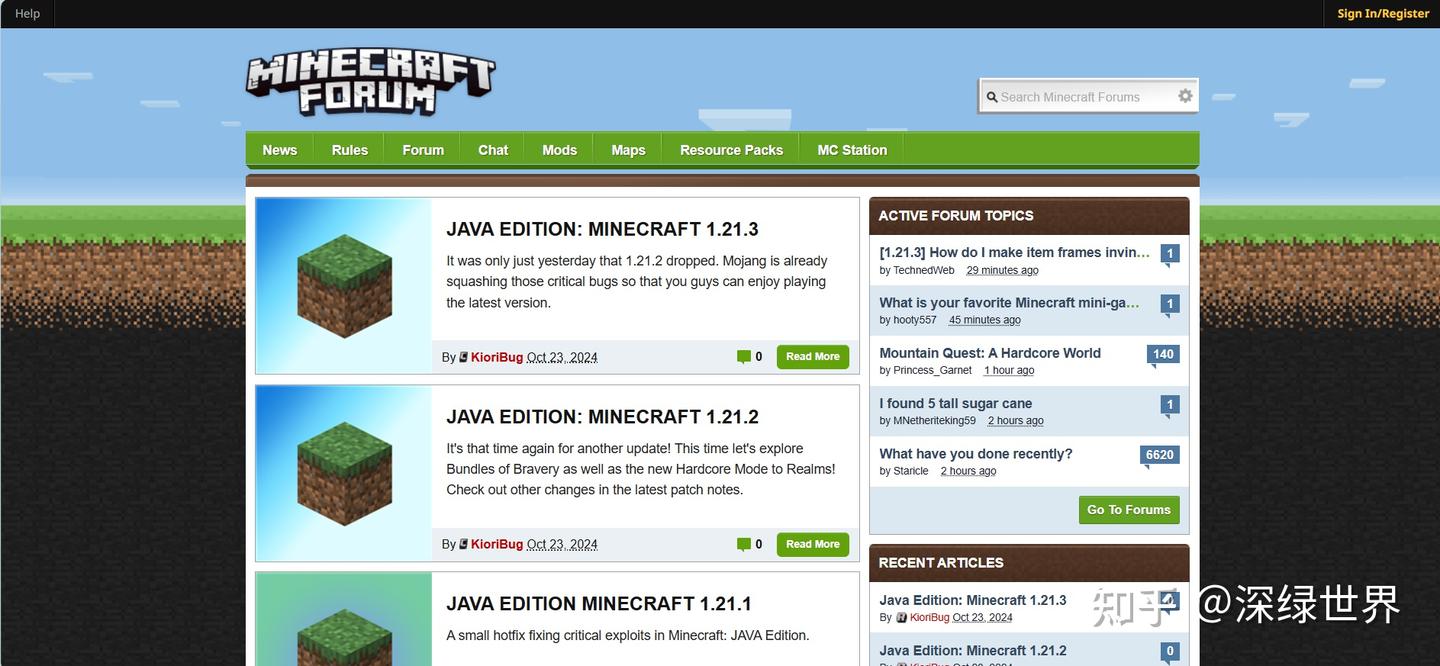
Task: Click the search magnifier icon
Action: pyautogui.click(x=991, y=96)
